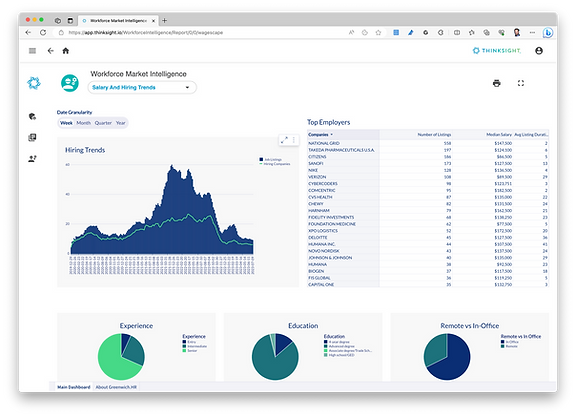
Task: Click FIDELITY INVESTMENTS employer row
Action: click(428, 217)
